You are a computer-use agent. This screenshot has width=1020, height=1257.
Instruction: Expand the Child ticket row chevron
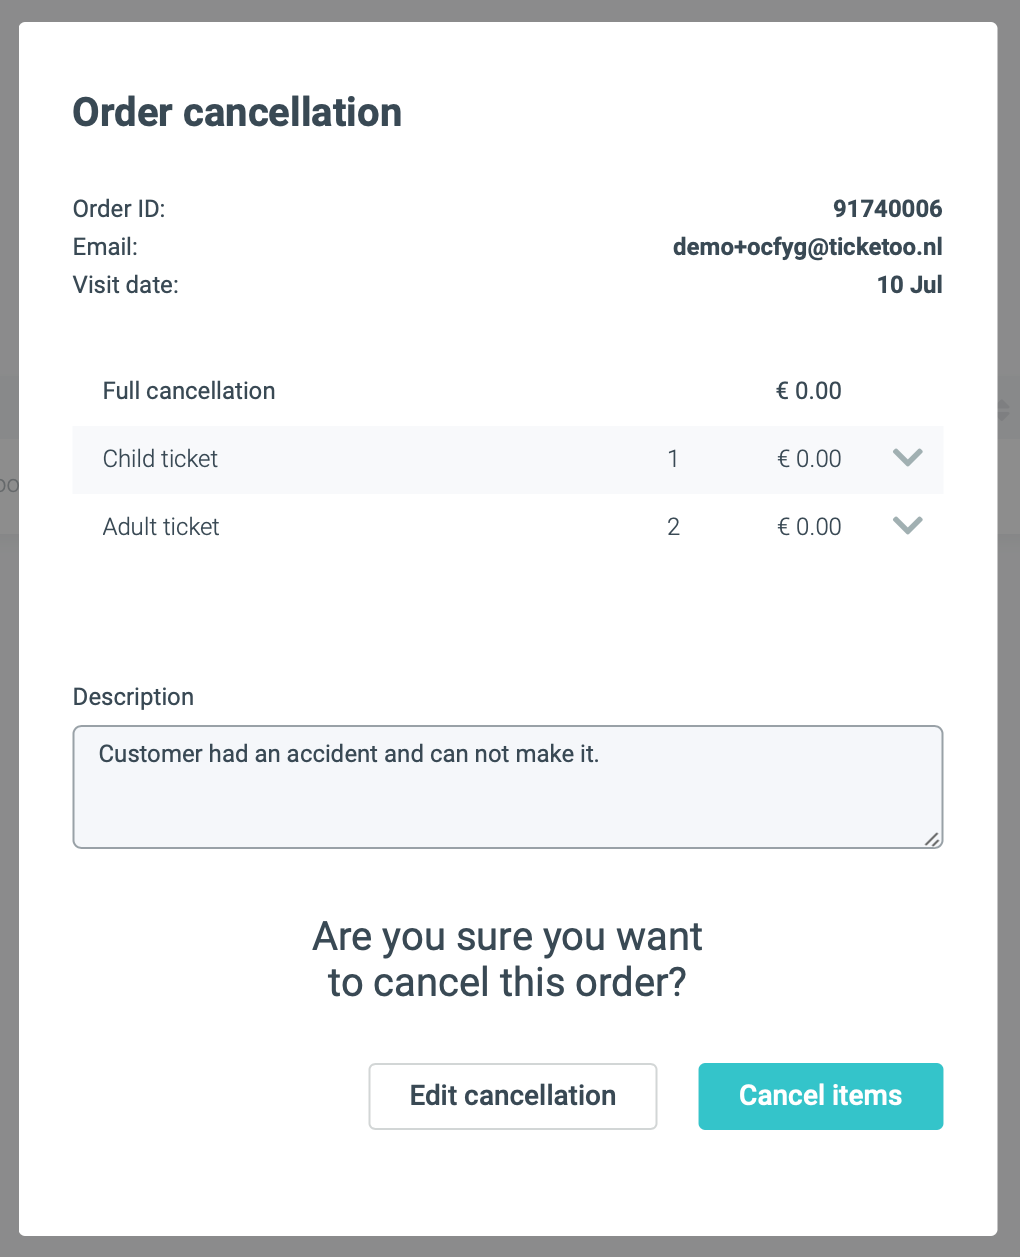pyautogui.click(x=907, y=458)
